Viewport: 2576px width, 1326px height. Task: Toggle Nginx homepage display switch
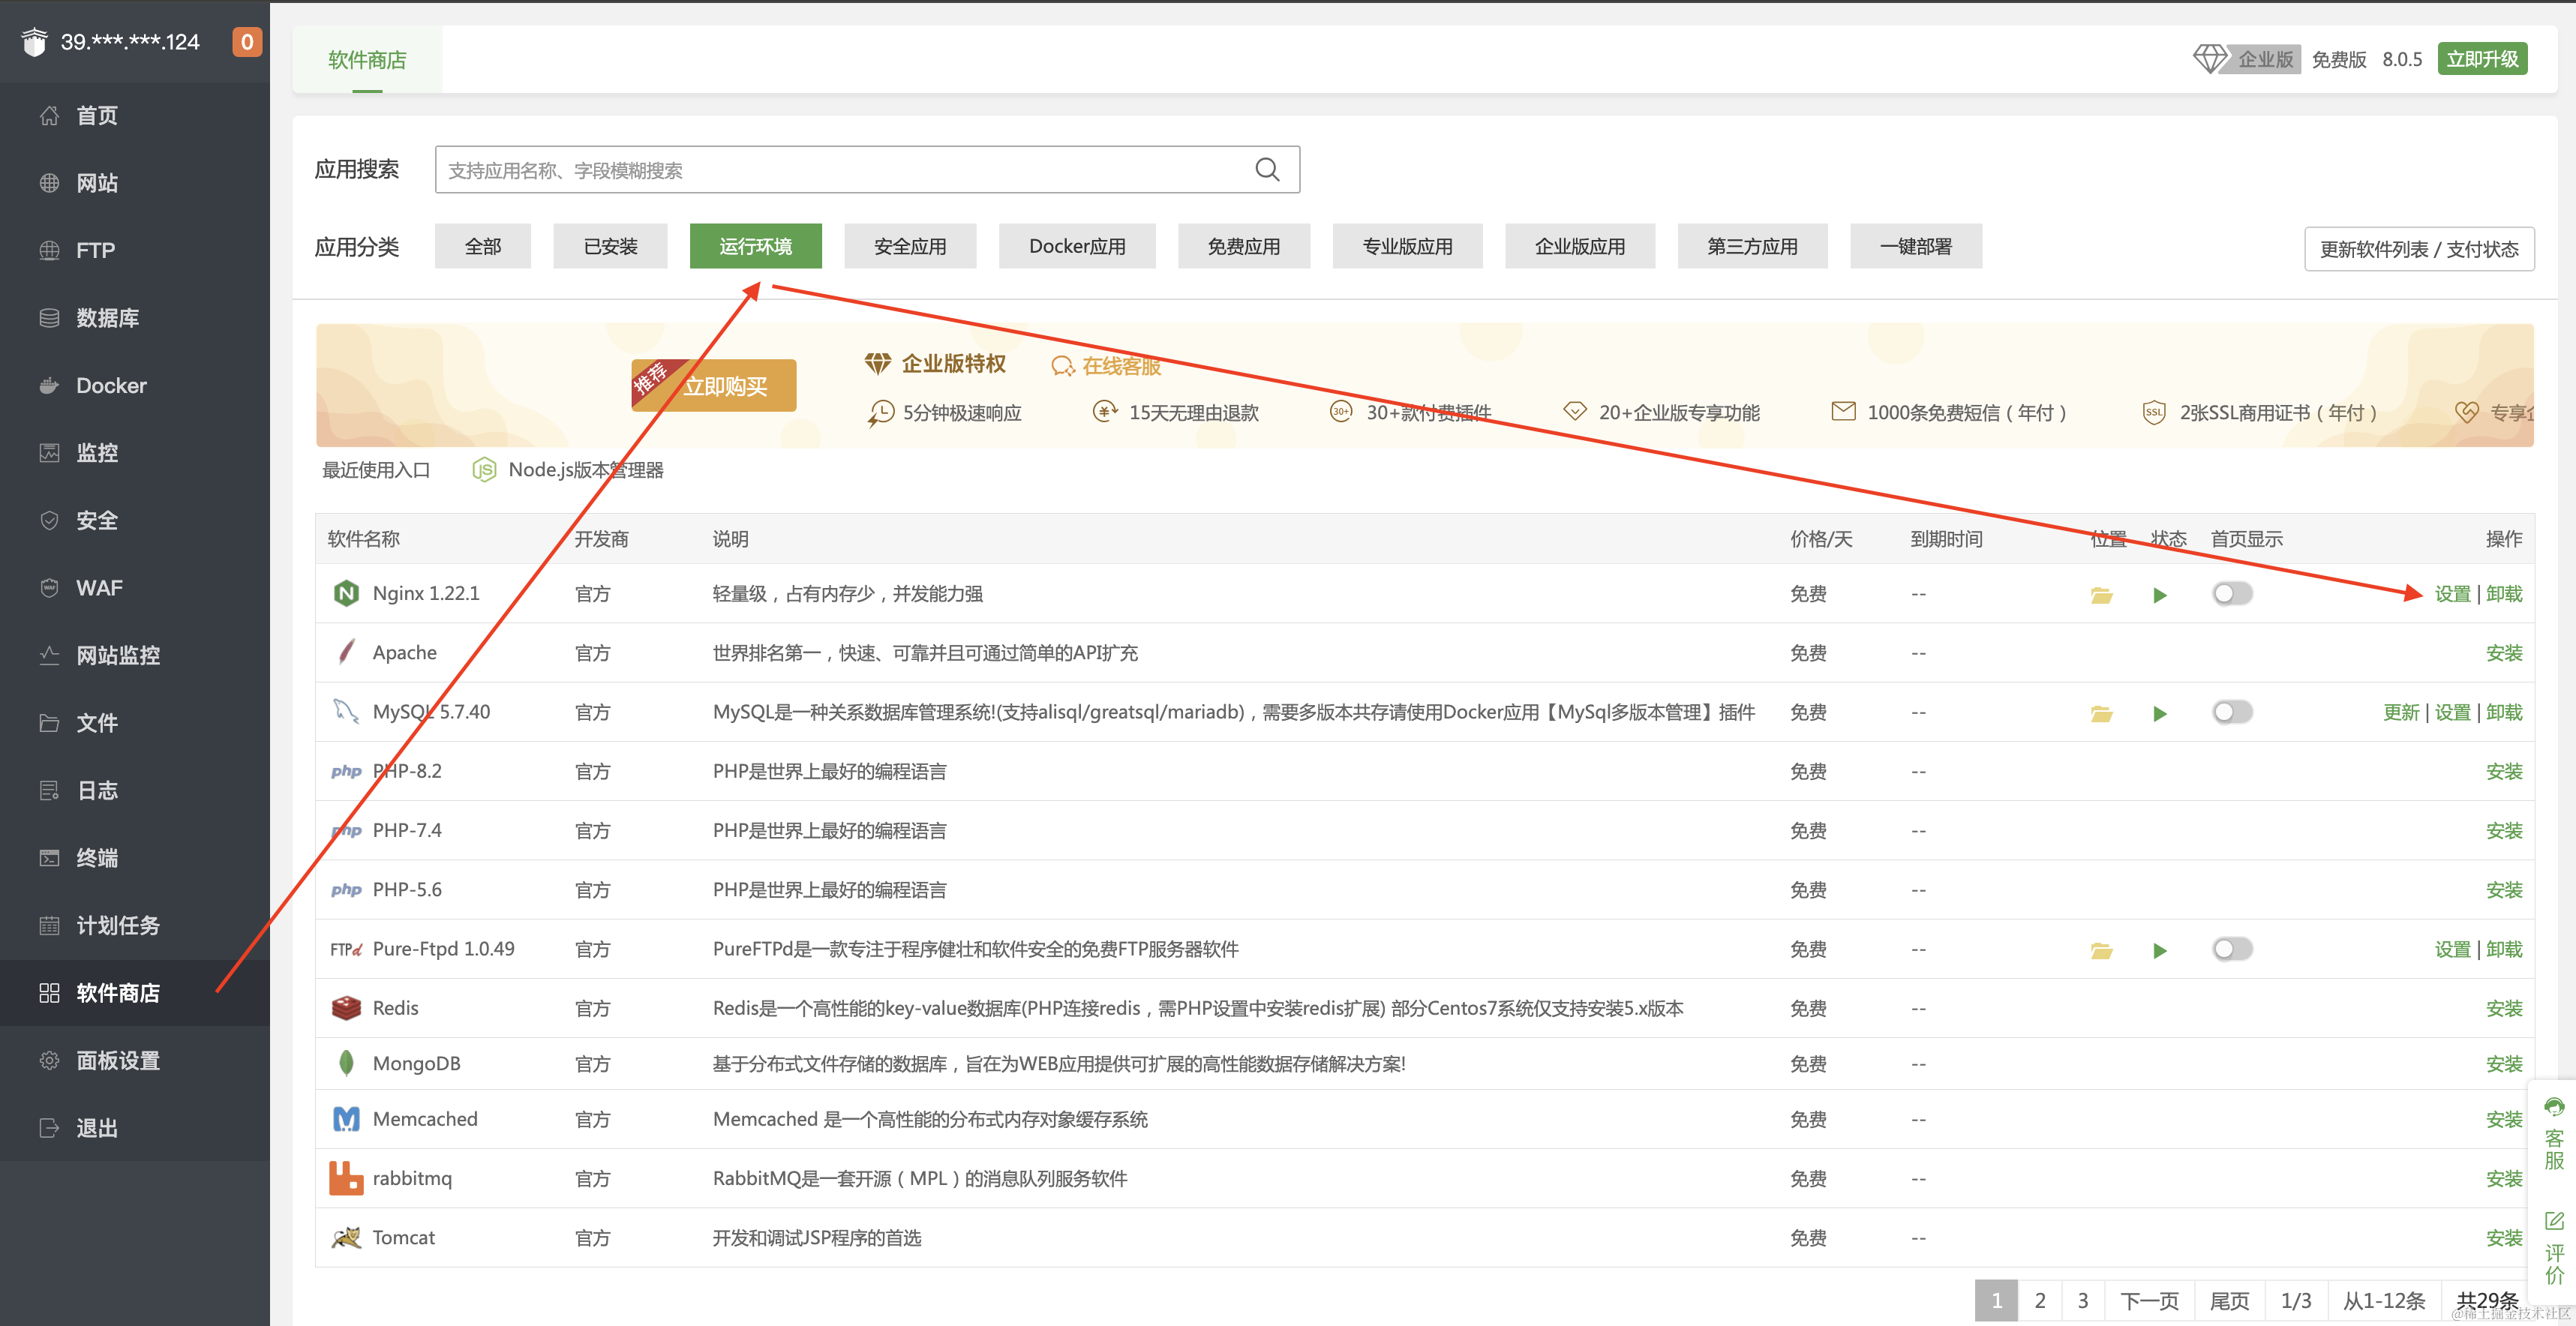(x=2231, y=593)
